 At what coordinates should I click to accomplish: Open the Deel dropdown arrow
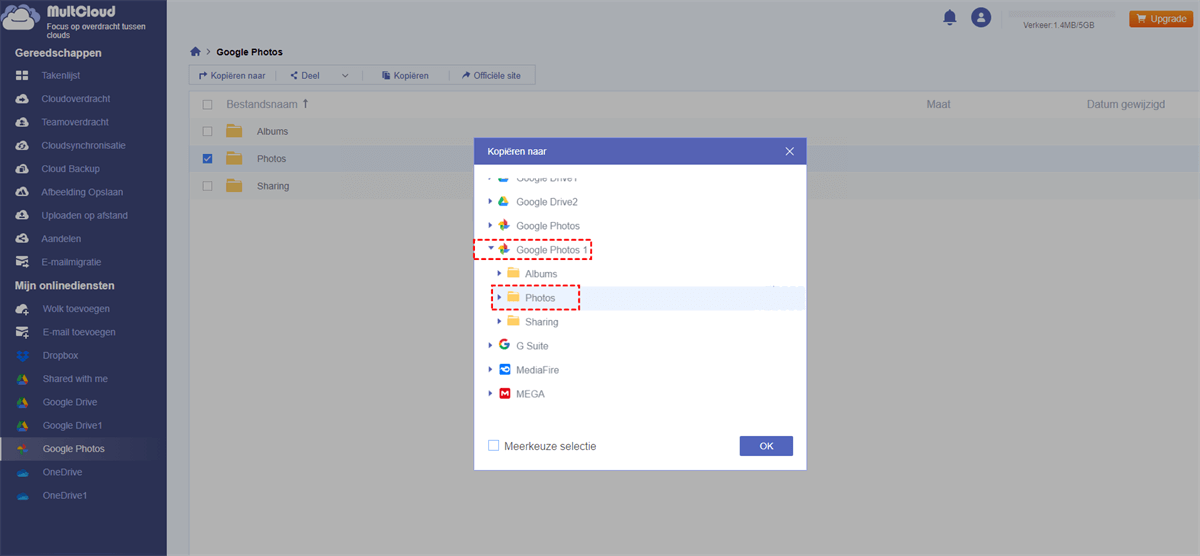point(345,75)
